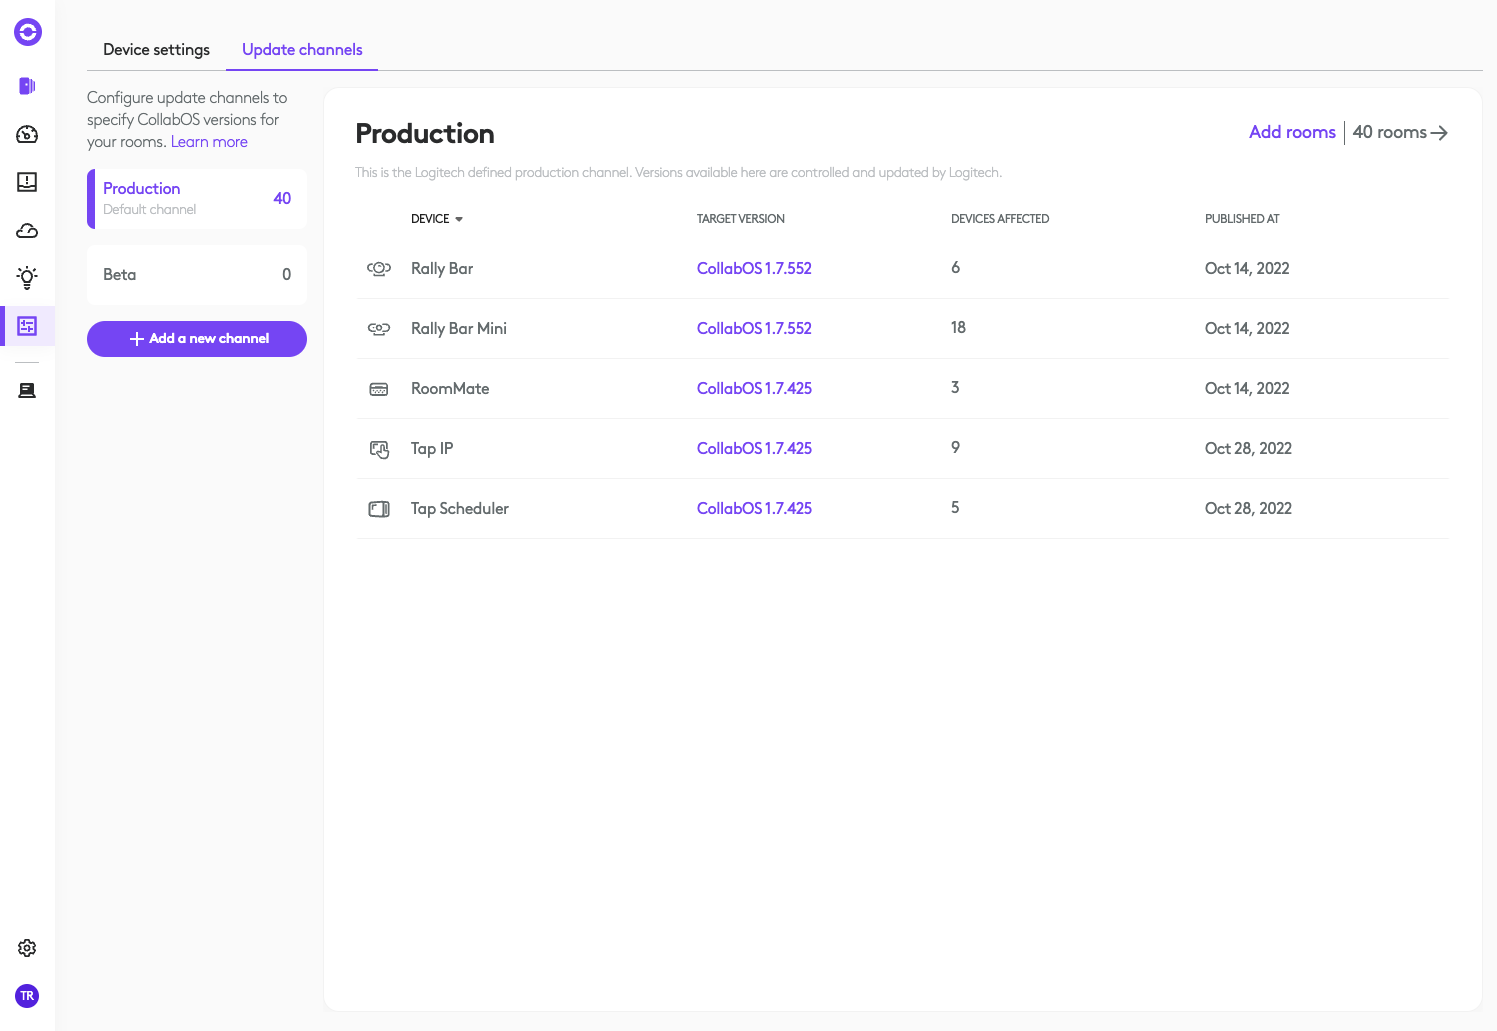Click the 18 devices affected value
This screenshot has height=1031, width=1497.
[958, 327]
